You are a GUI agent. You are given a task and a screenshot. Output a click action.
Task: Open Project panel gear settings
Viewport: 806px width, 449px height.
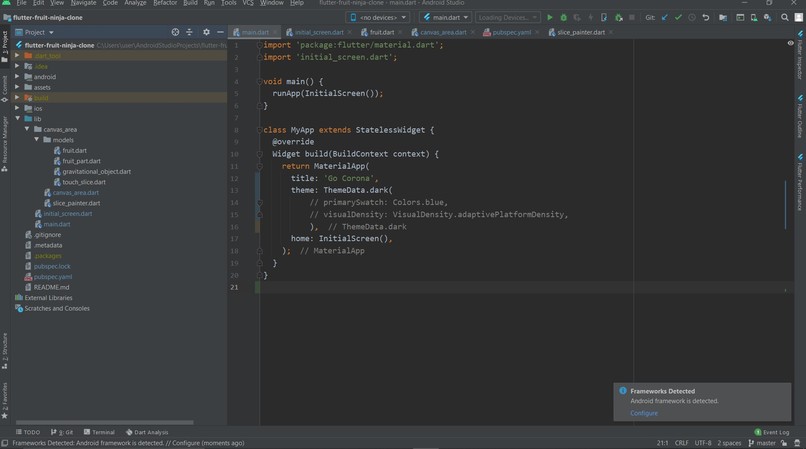206,32
